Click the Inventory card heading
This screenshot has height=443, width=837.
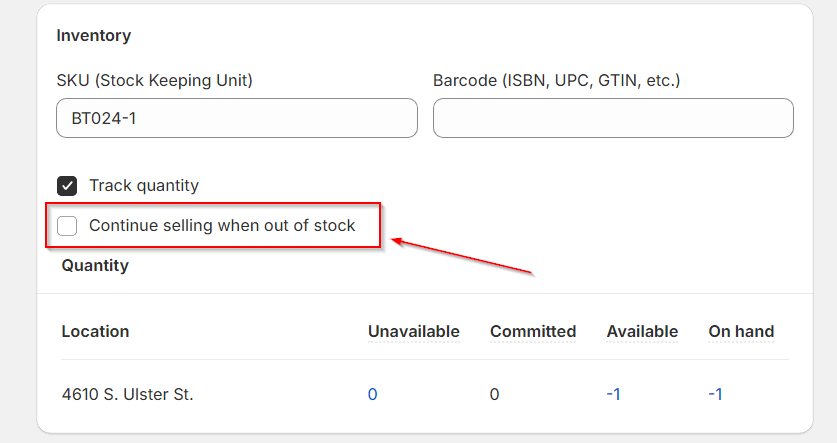click(94, 35)
